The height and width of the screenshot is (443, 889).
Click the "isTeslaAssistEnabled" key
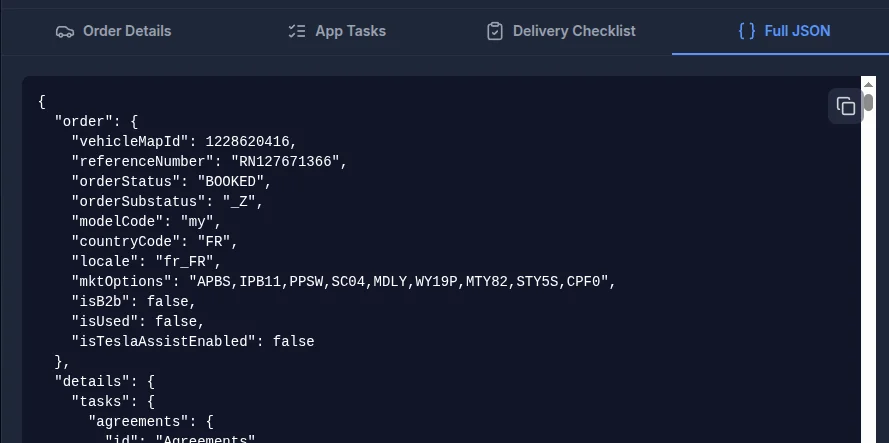click(x=164, y=341)
